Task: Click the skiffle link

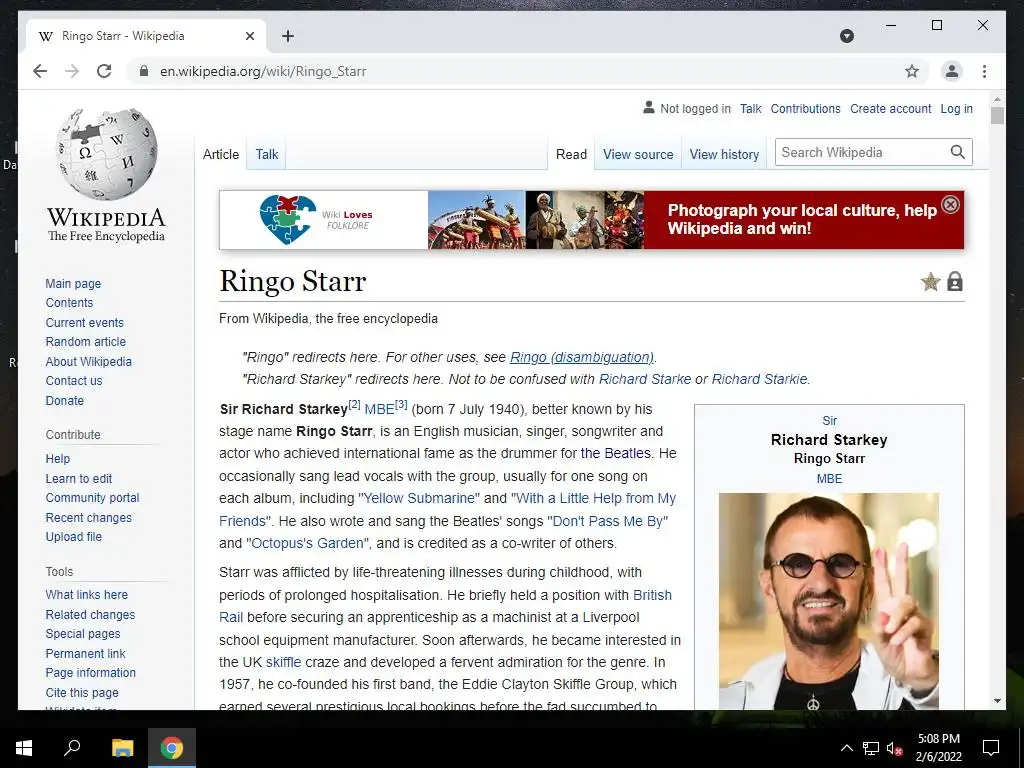Action: pyautogui.click(x=283, y=662)
